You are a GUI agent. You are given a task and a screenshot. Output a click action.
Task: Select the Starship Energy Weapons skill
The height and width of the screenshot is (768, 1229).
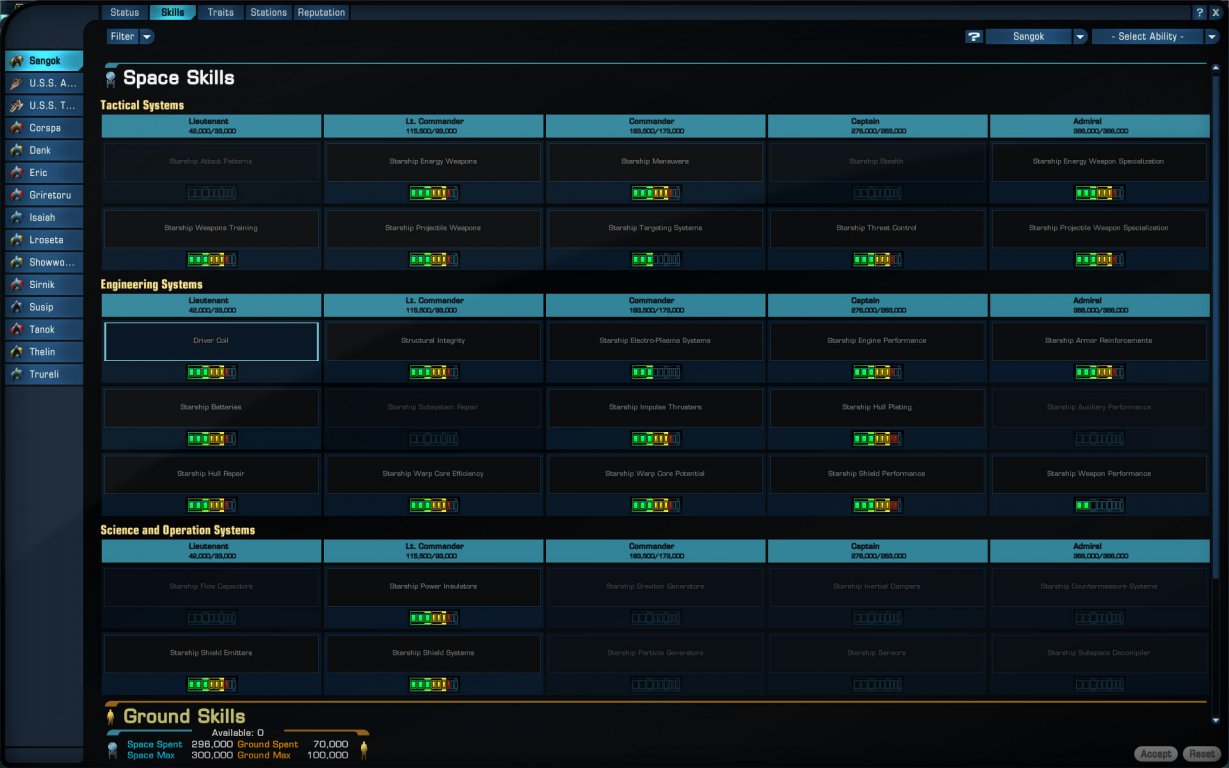click(433, 162)
